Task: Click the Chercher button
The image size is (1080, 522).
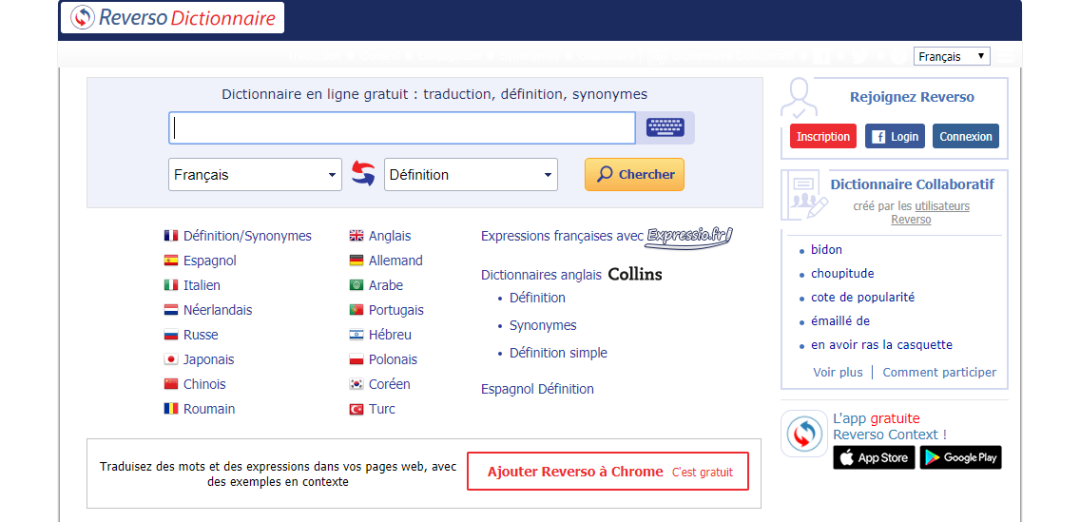Action: [634, 174]
